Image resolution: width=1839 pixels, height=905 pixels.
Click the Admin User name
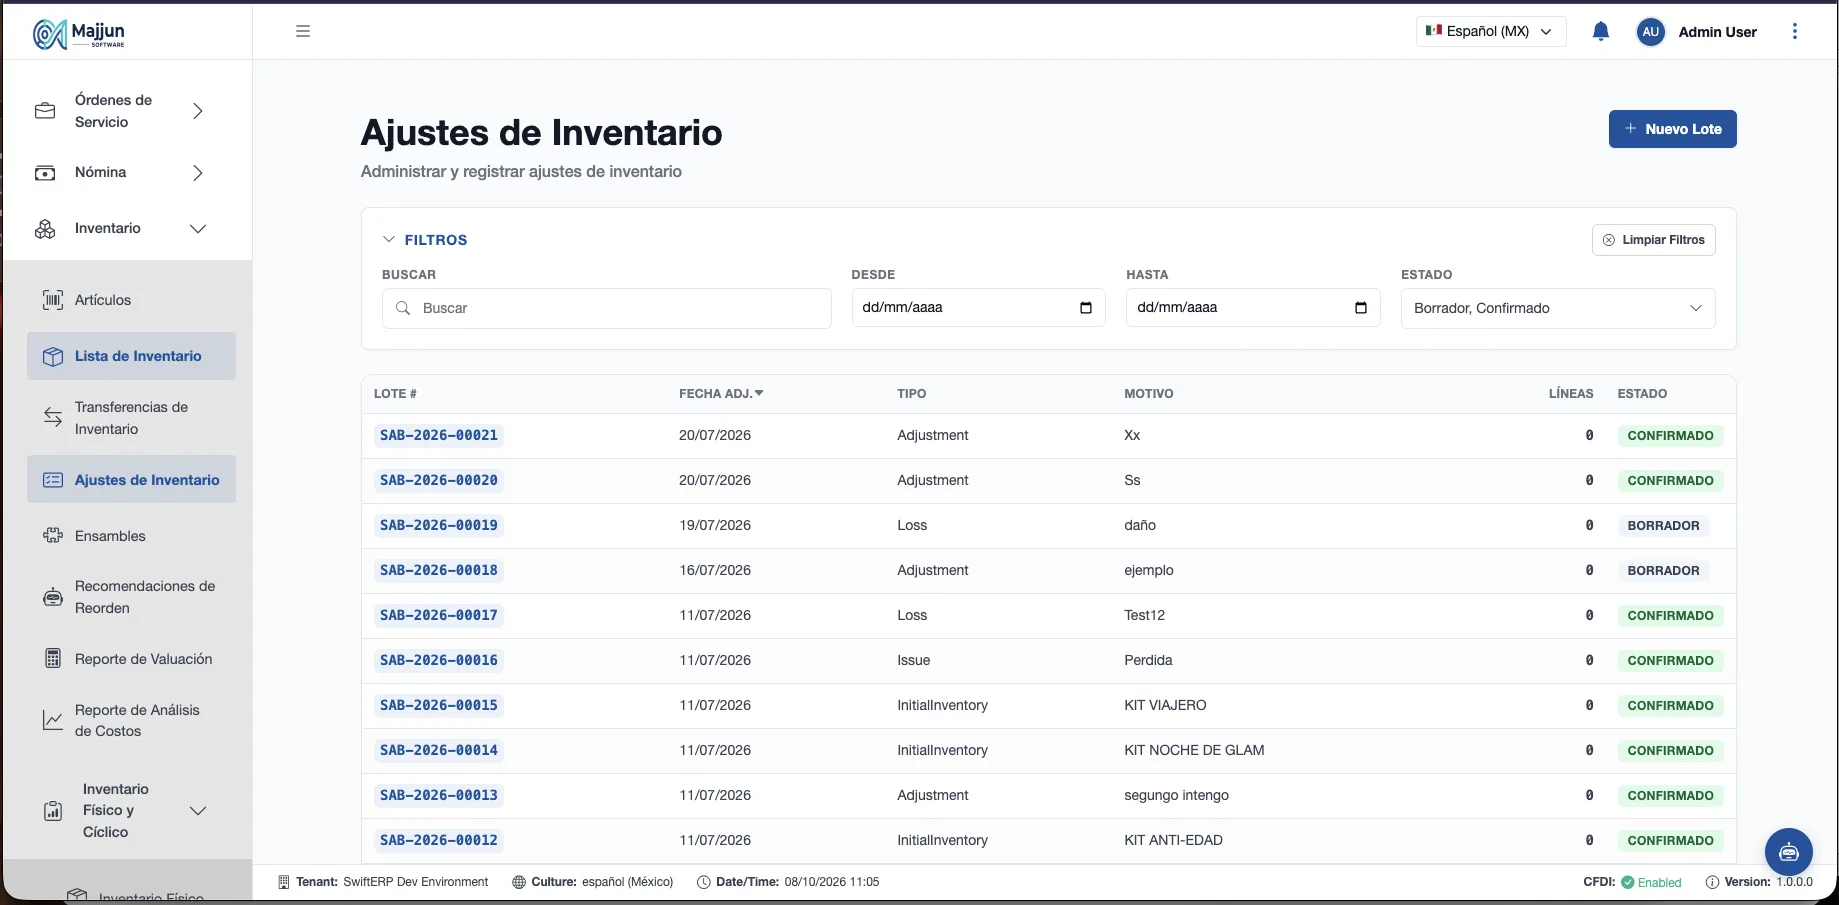(1717, 32)
